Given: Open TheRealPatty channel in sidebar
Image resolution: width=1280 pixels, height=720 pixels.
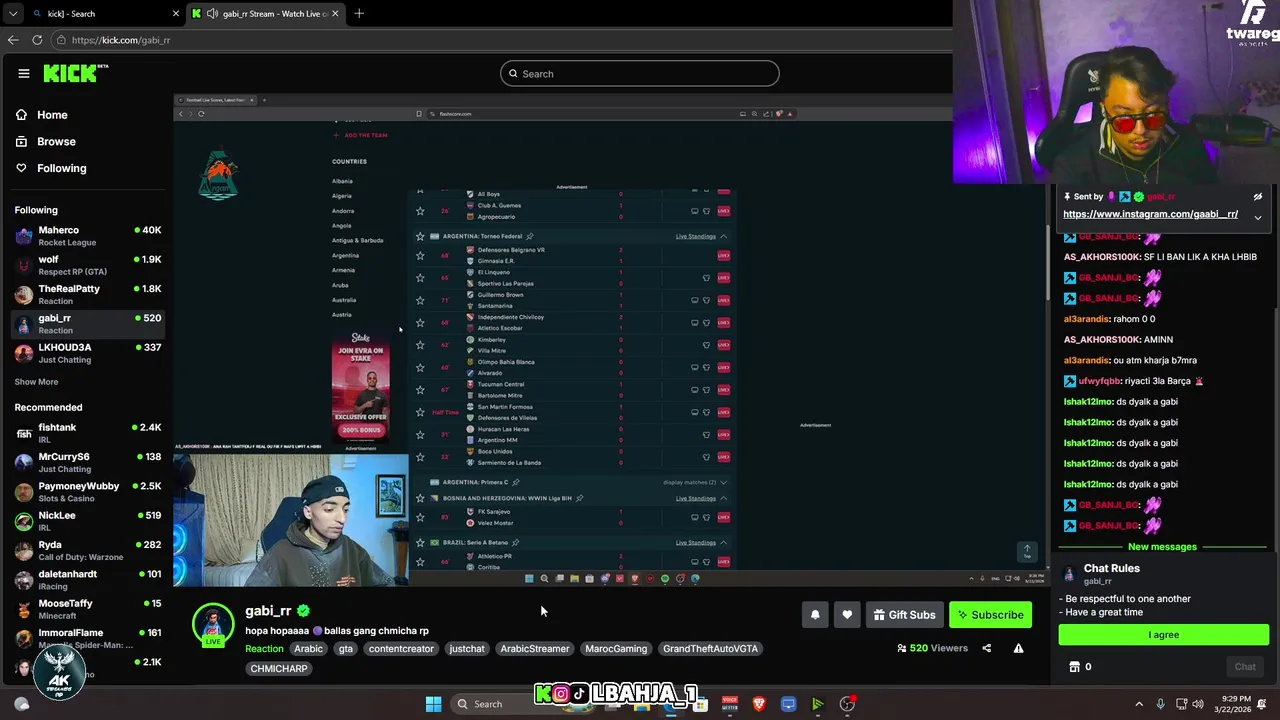Looking at the screenshot, I should tap(88, 294).
